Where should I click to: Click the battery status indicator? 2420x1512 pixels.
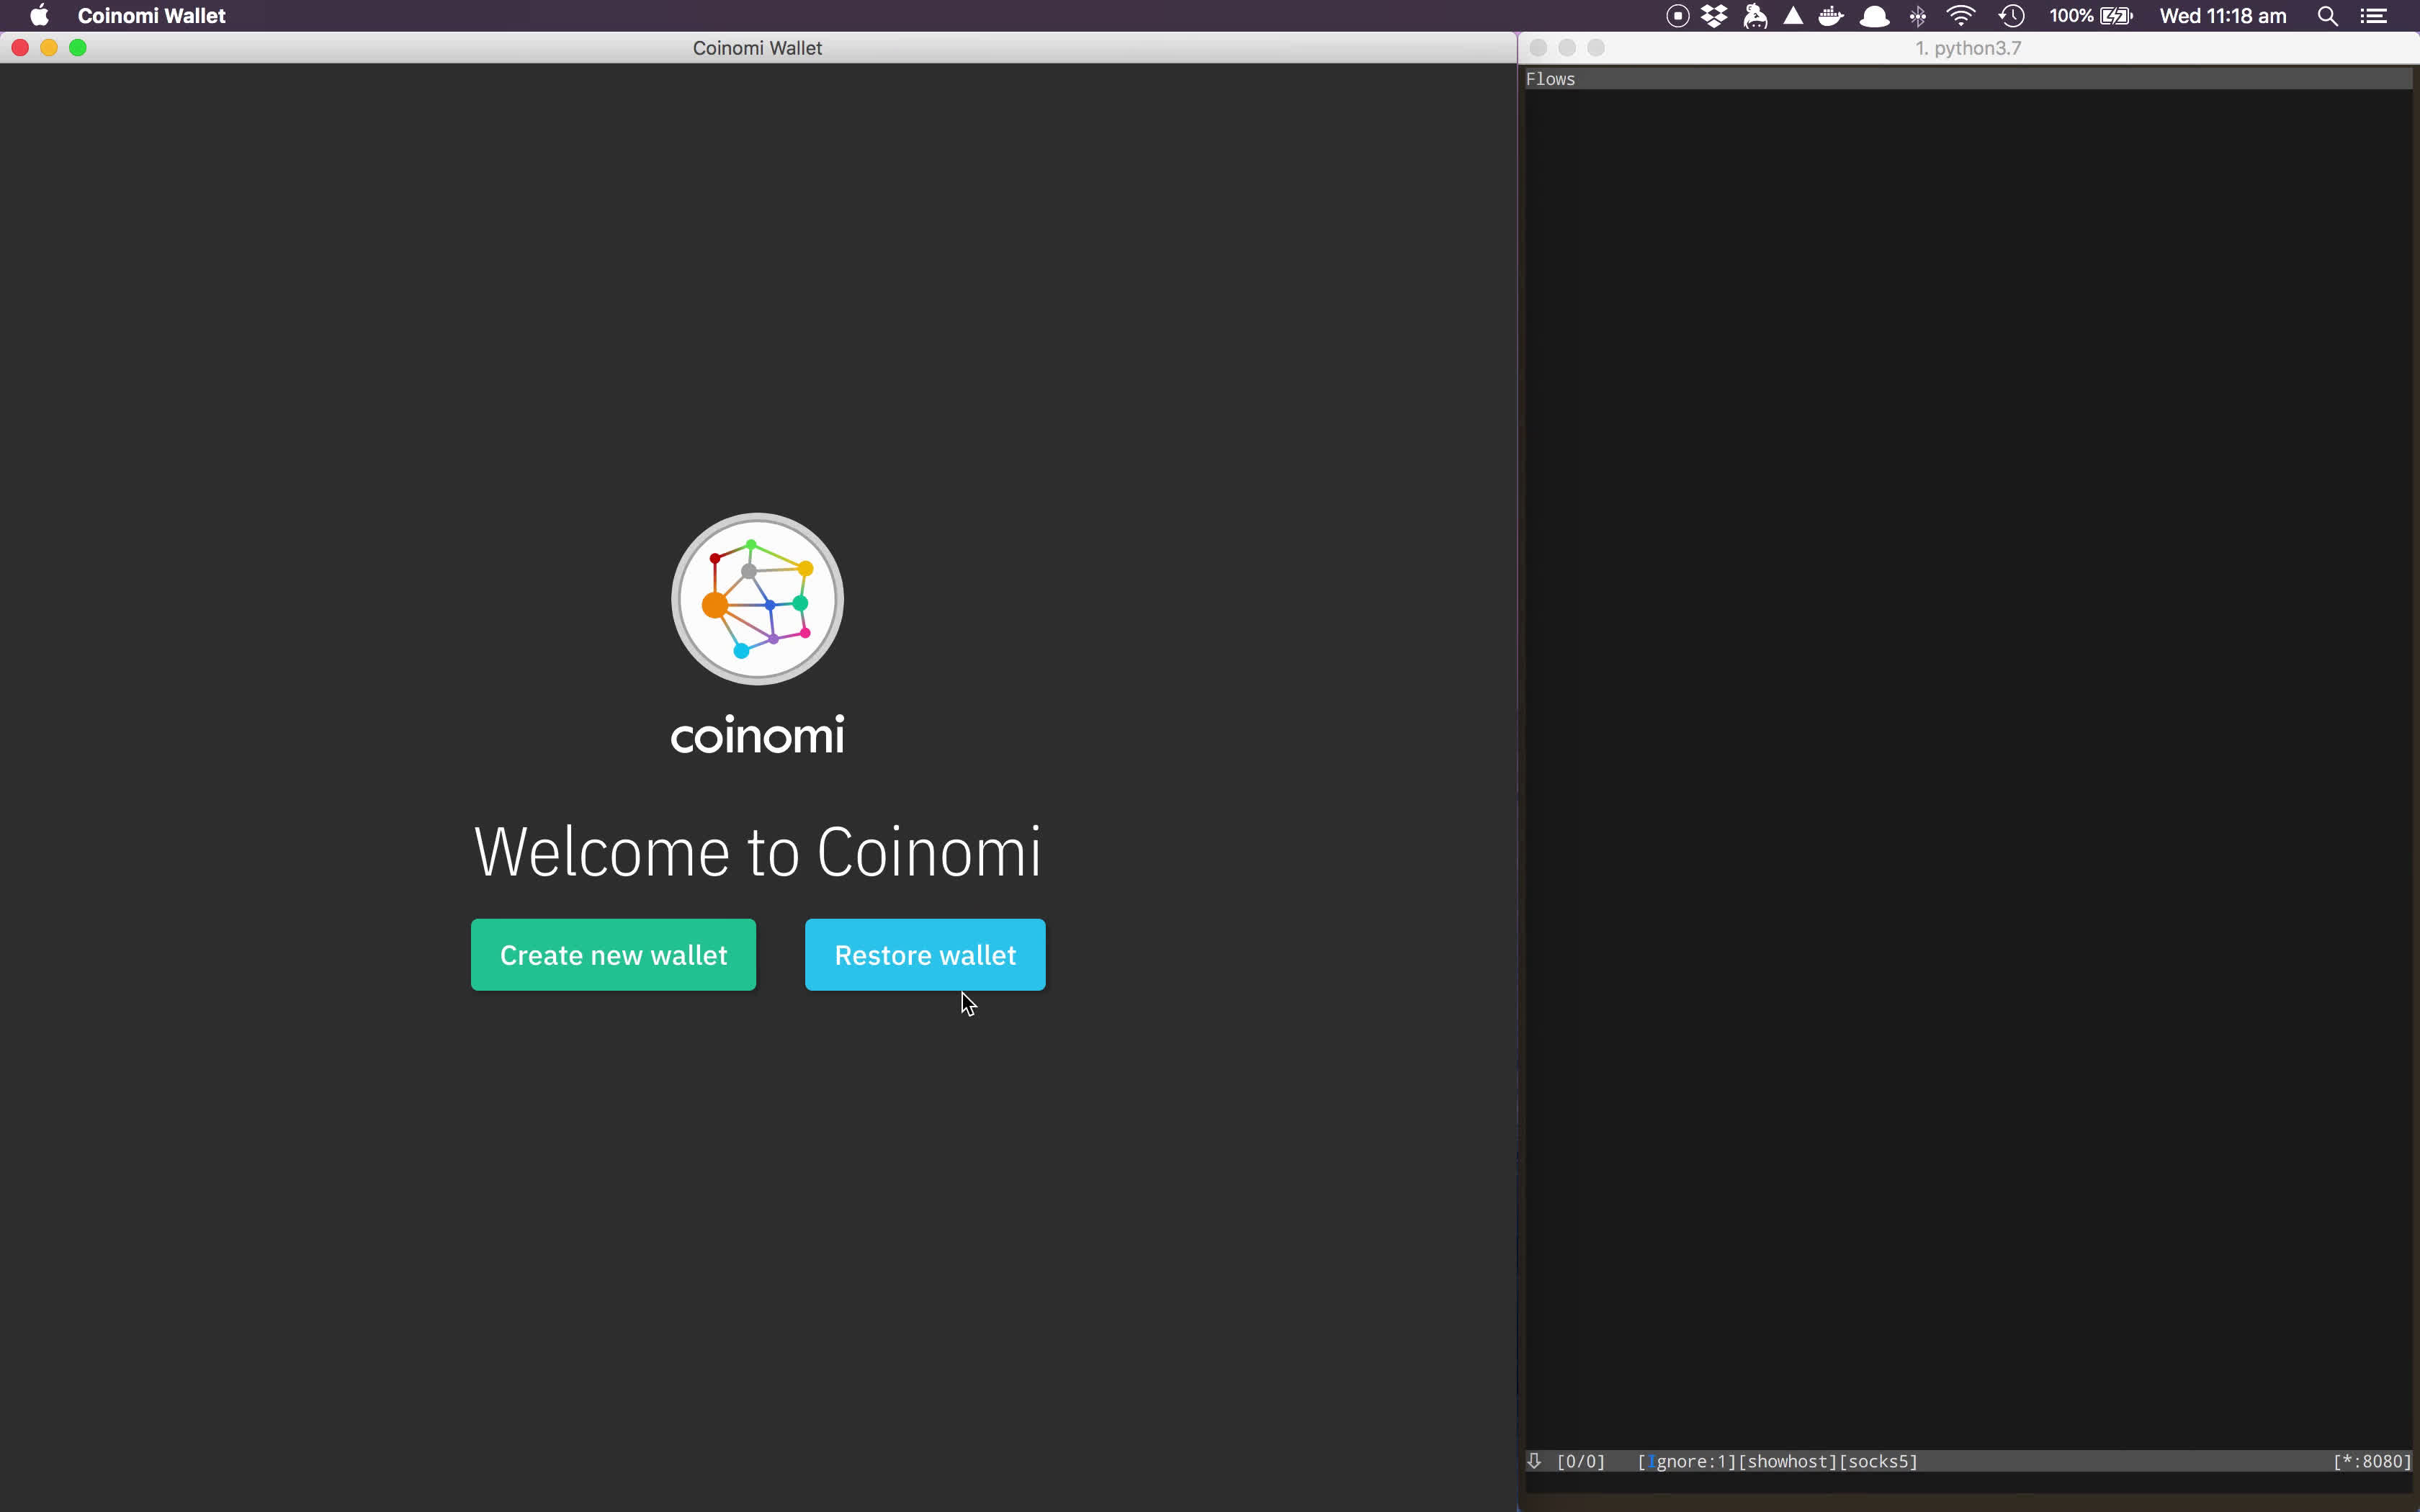(2091, 16)
